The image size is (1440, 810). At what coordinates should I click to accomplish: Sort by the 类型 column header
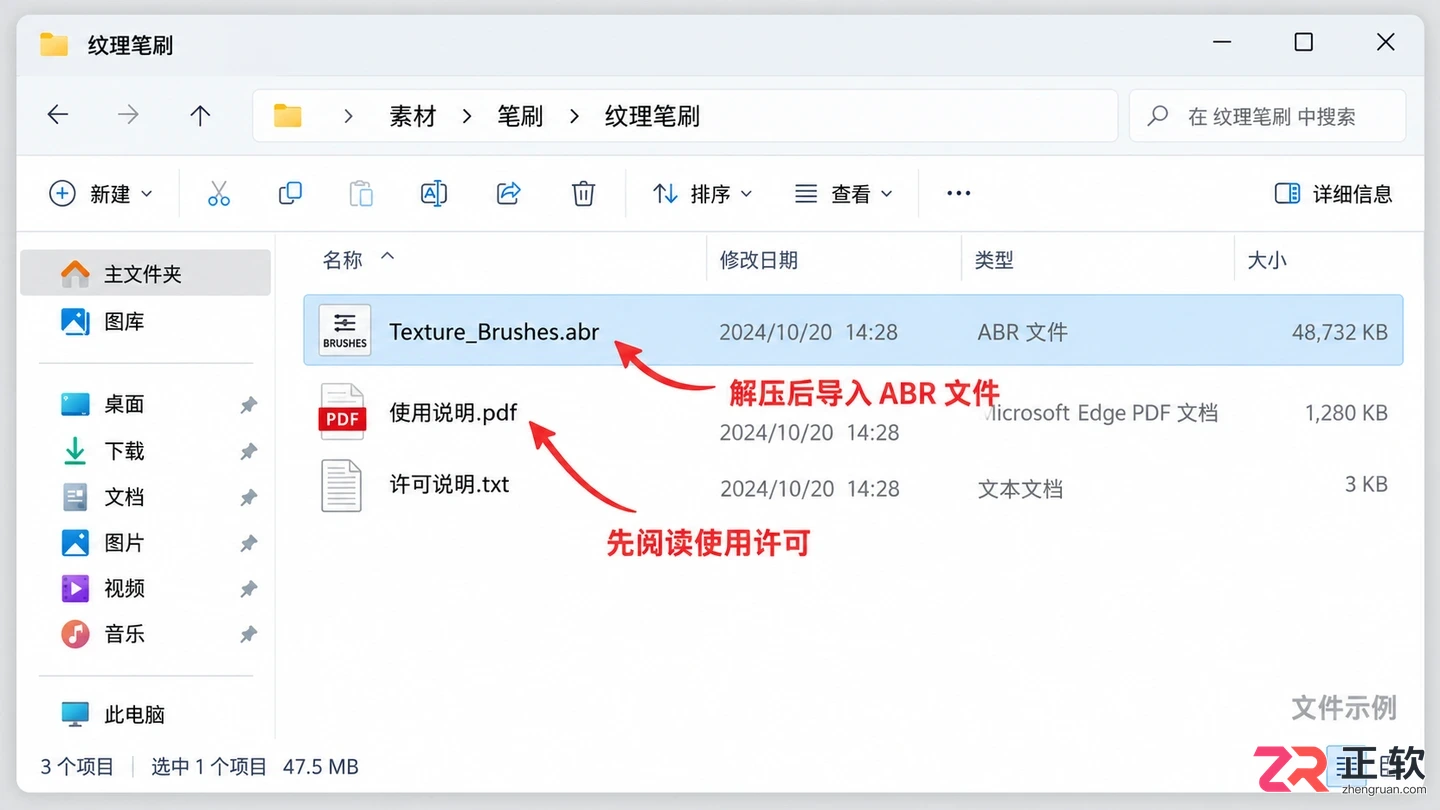coord(994,260)
